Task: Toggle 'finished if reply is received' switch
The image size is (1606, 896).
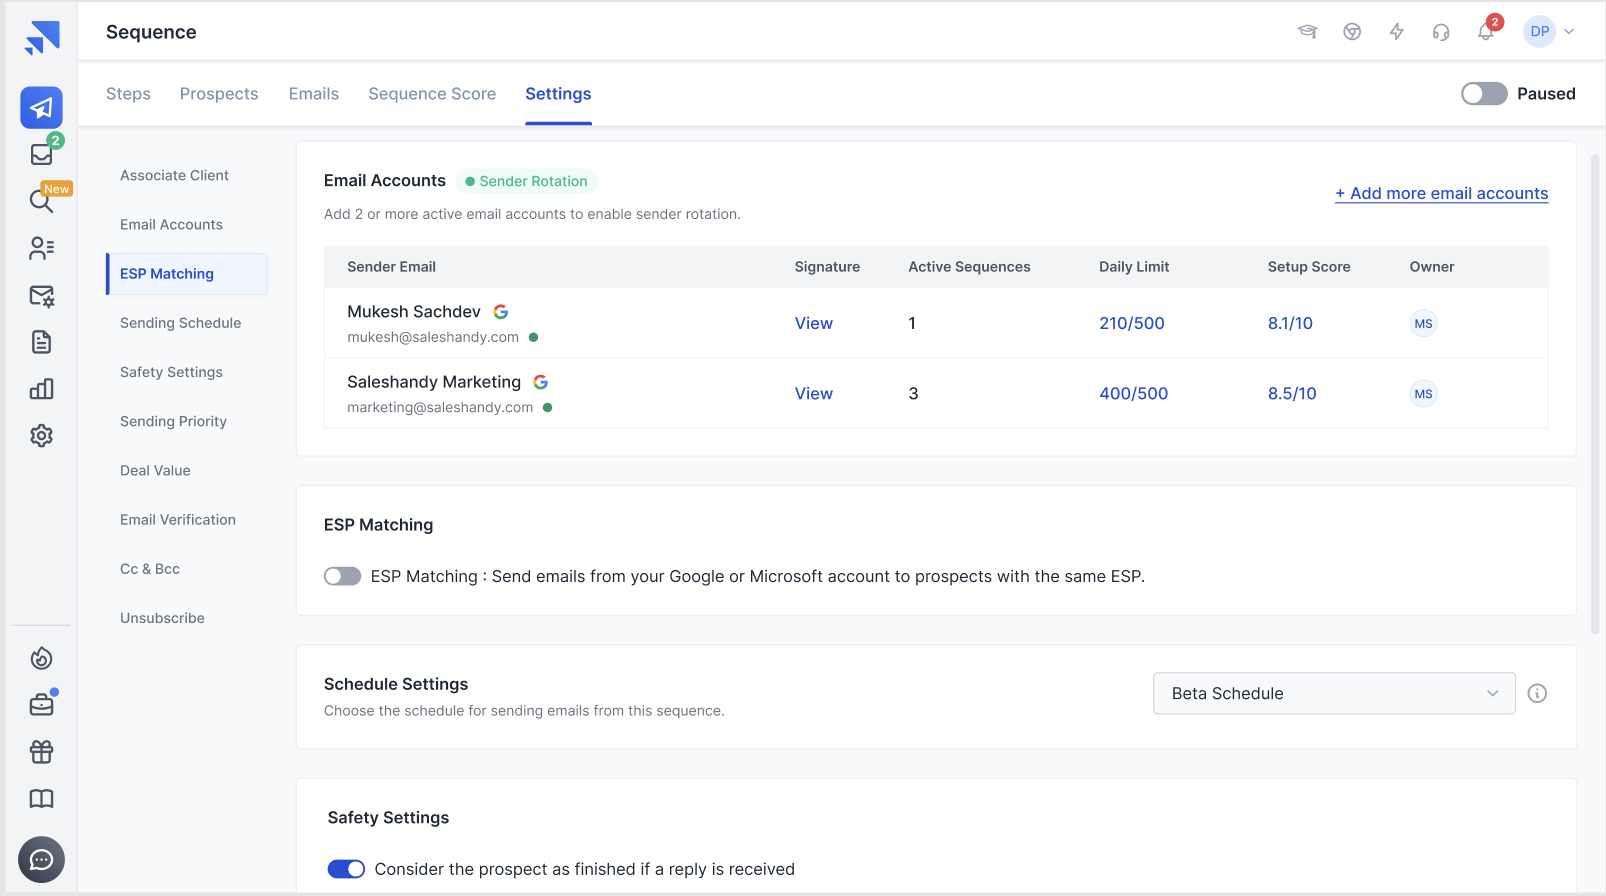Action: point(347,869)
